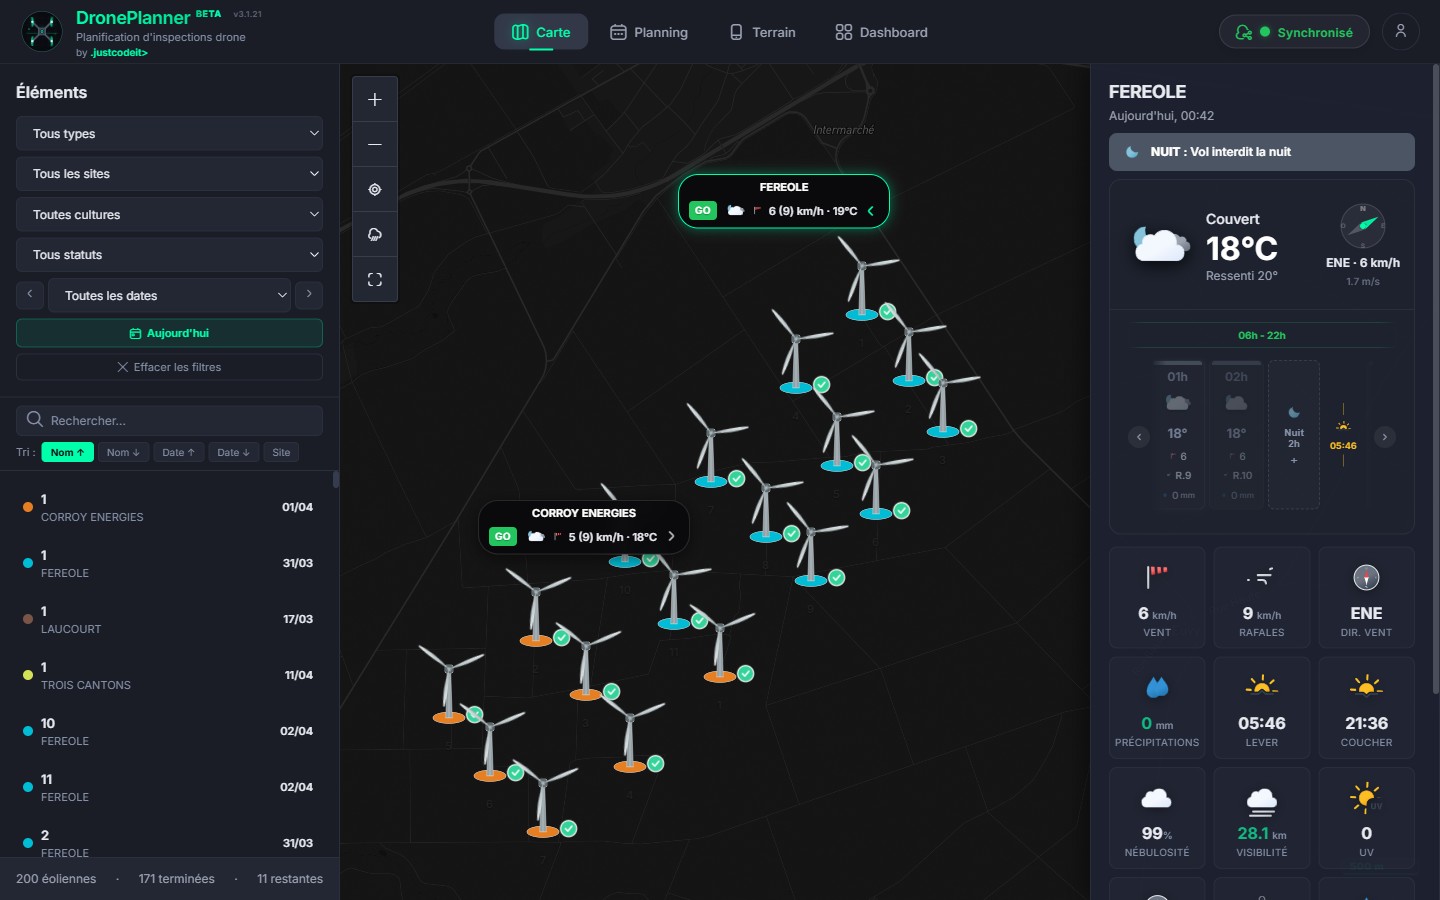The width and height of the screenshot is (1440, 900).
Task: Click the moon icon in night banner
Action: (1132, 152)
